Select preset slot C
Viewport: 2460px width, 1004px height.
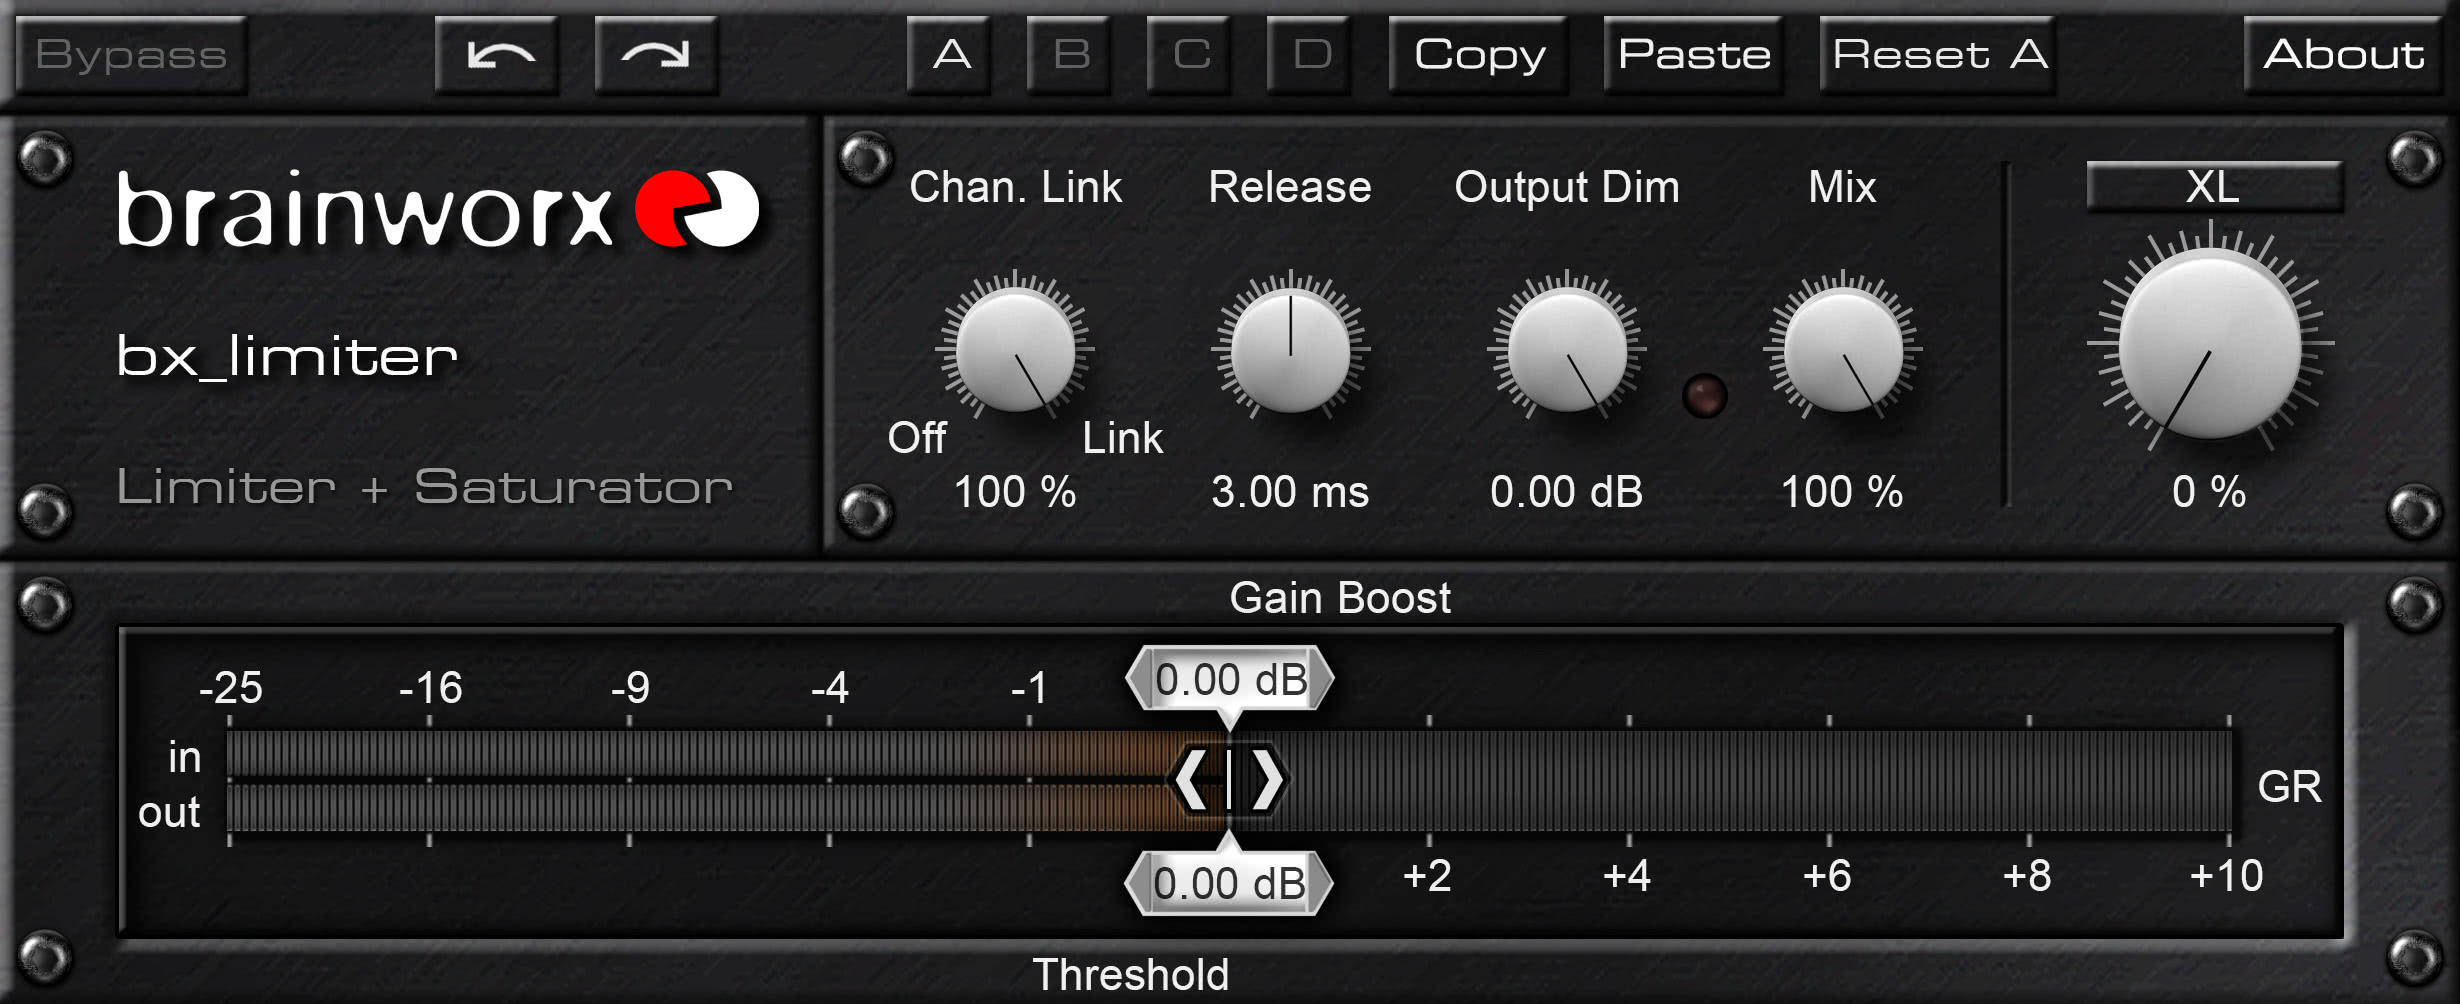1190,55
